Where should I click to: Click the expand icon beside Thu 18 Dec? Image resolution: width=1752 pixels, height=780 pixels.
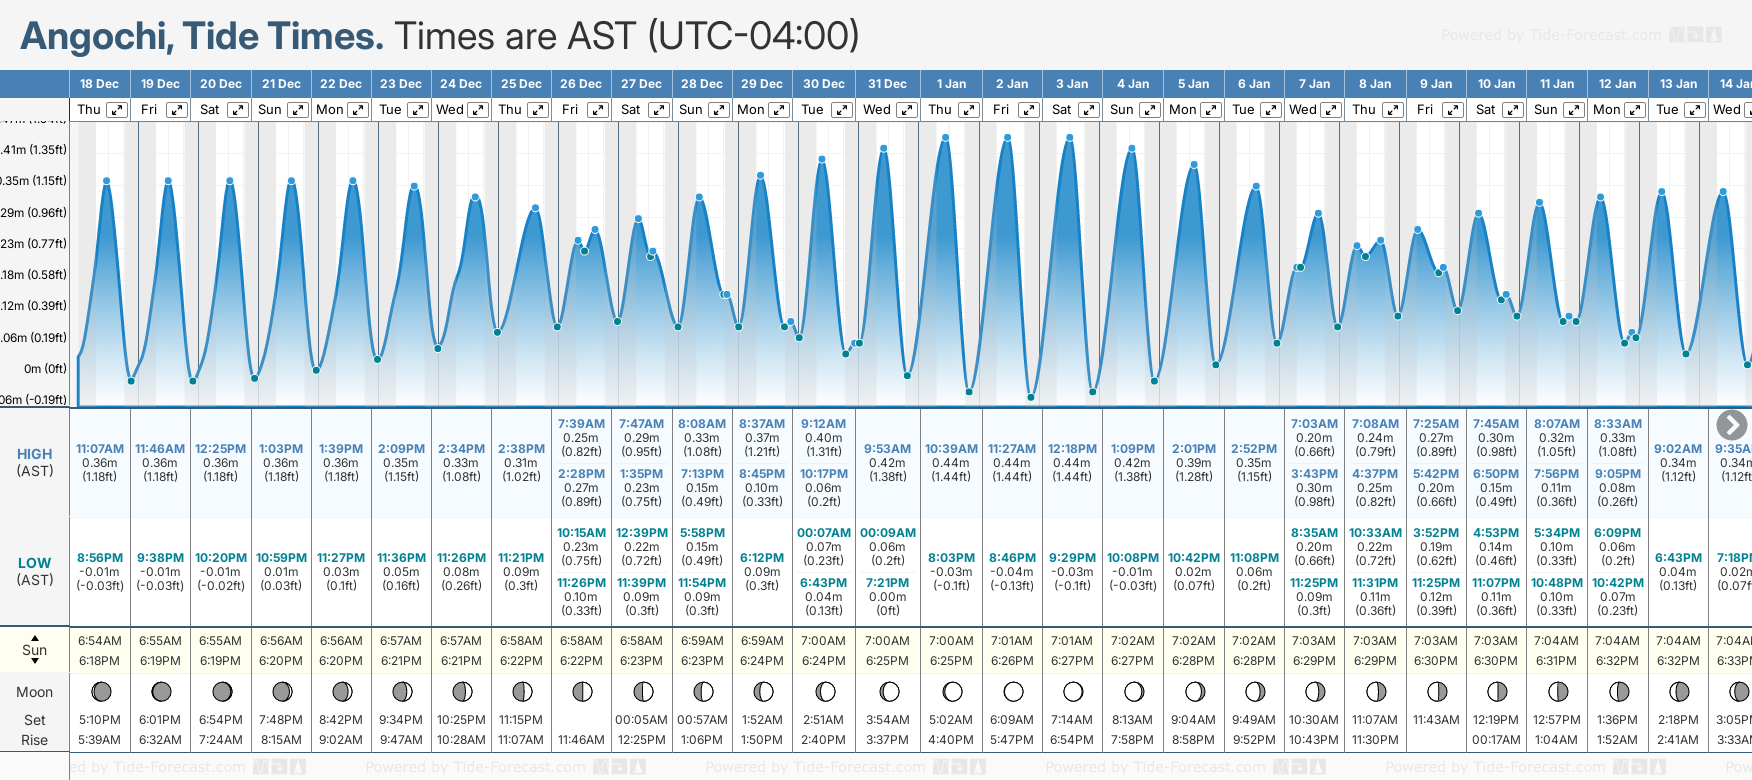[x=117, y=110]
